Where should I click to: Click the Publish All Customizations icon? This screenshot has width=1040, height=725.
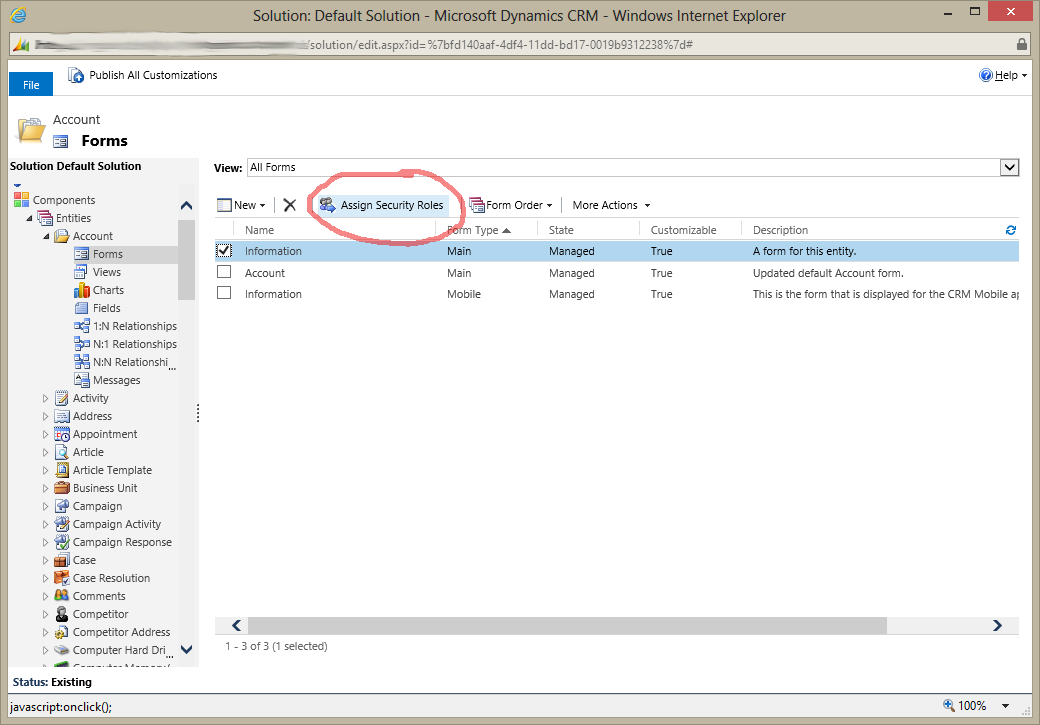(x=76, y=75)
